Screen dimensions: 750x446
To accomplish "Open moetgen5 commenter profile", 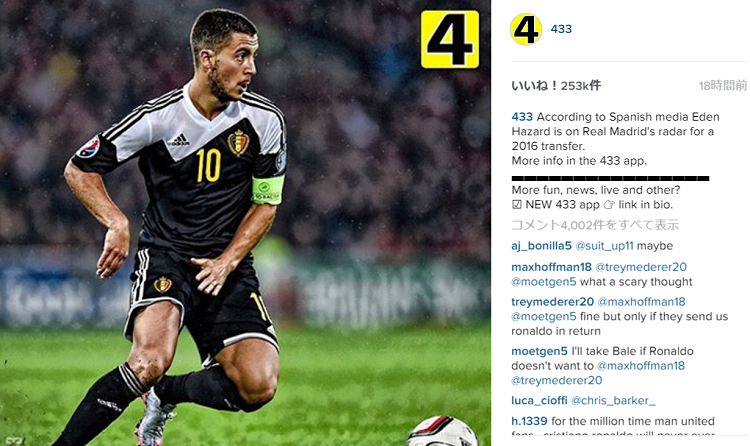I will [540, 351].
